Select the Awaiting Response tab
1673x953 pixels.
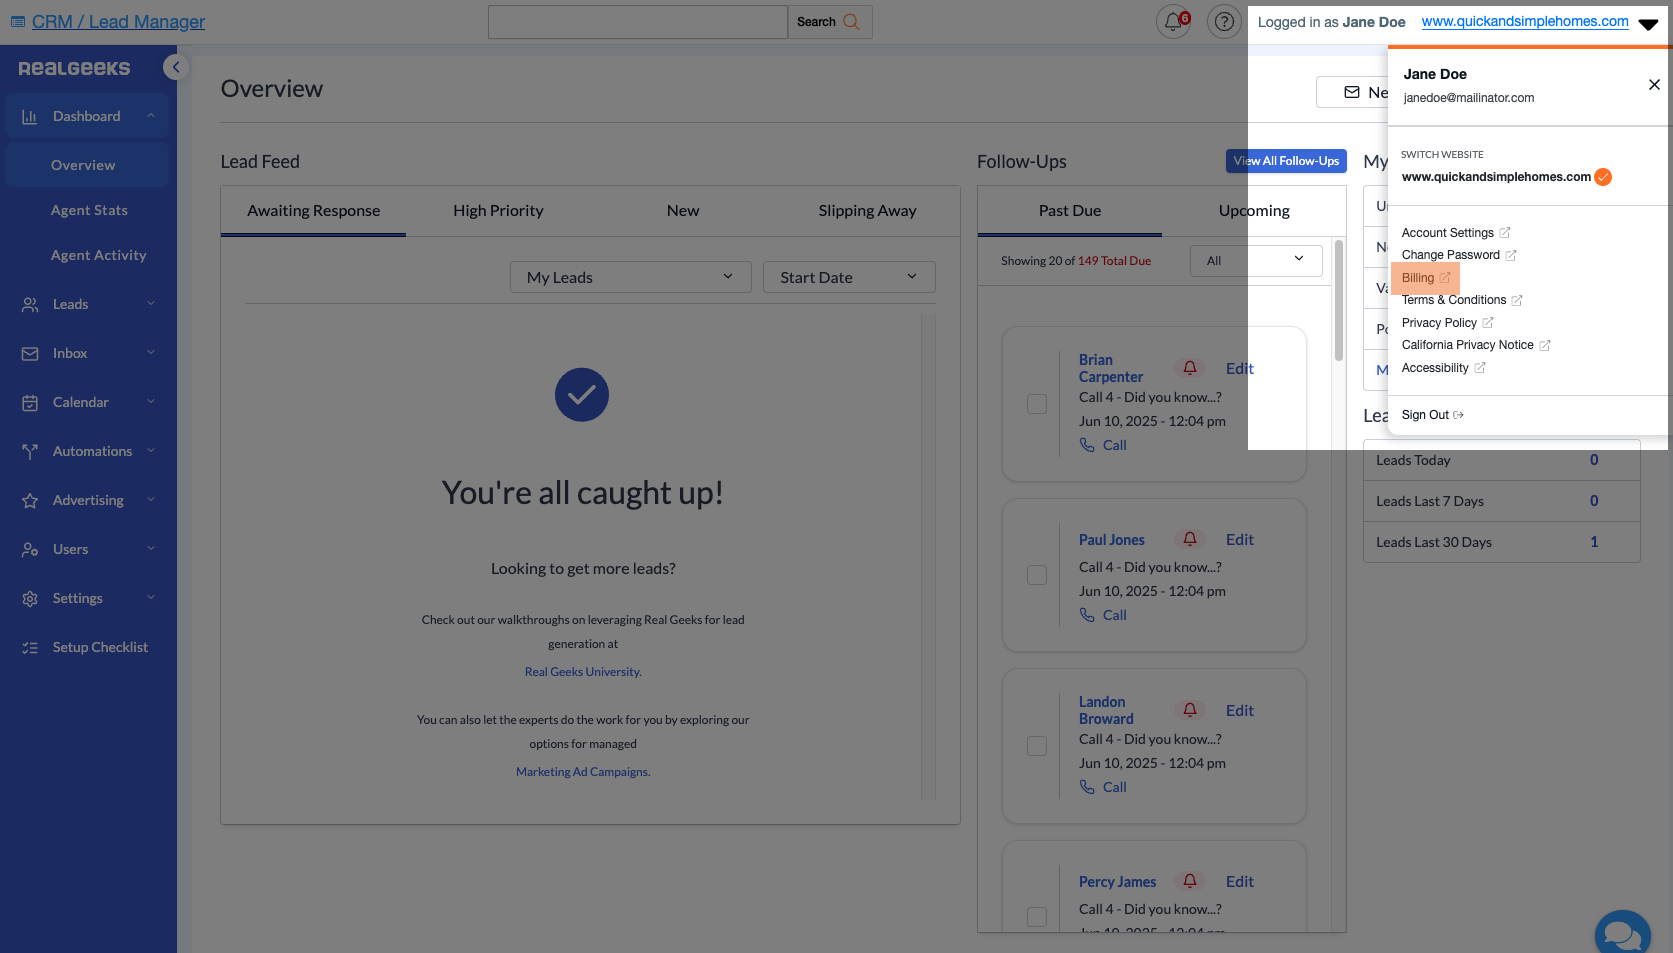coord(313,210)
